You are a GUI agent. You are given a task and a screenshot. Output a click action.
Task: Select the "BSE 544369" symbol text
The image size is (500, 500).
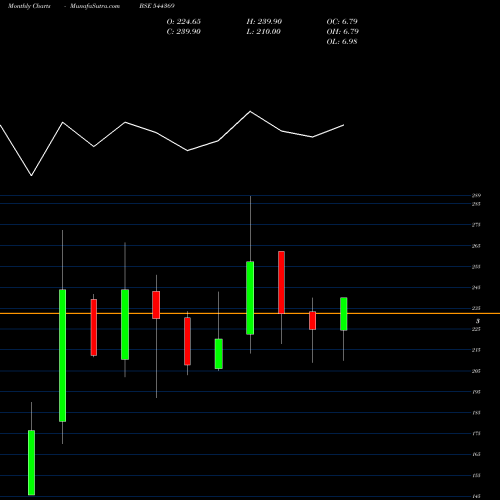pyautogui.click(x=157, y=6)
